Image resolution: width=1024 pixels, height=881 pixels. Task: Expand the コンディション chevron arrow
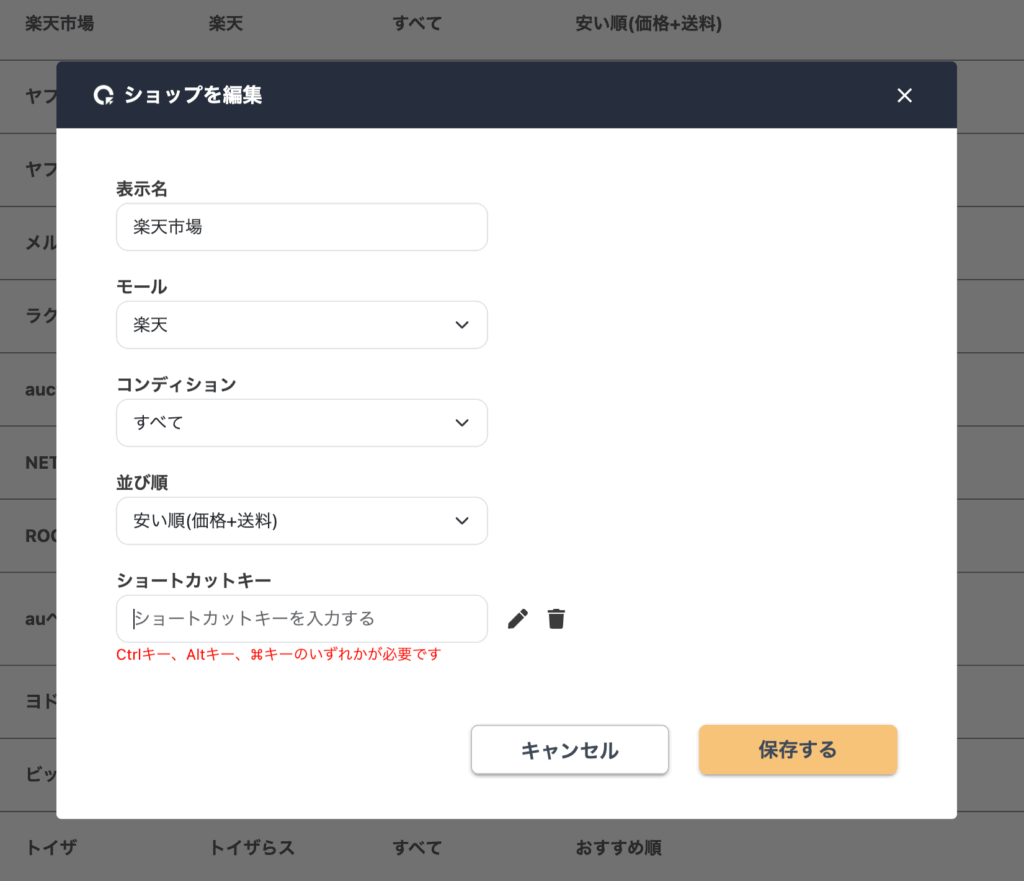[x=462, y=423]
